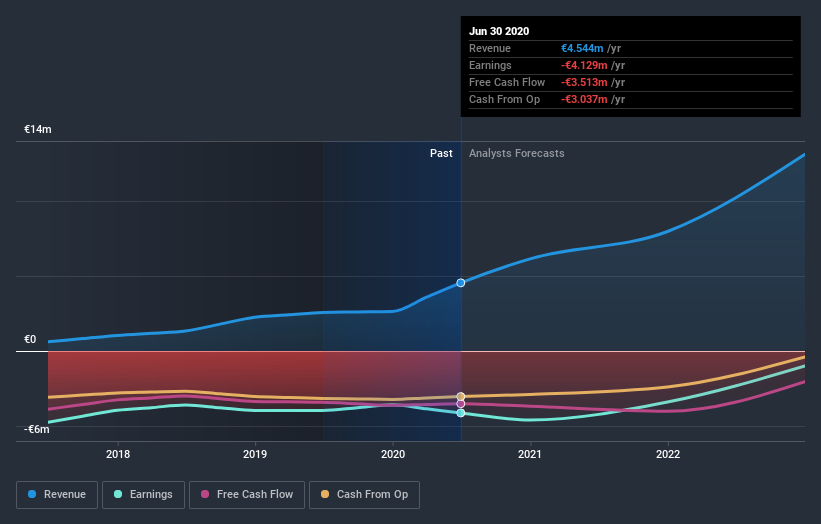Viewport: 821px width, 524px height.
Task: Click the €14m y-axis label
Action: (x=38, y=129)
